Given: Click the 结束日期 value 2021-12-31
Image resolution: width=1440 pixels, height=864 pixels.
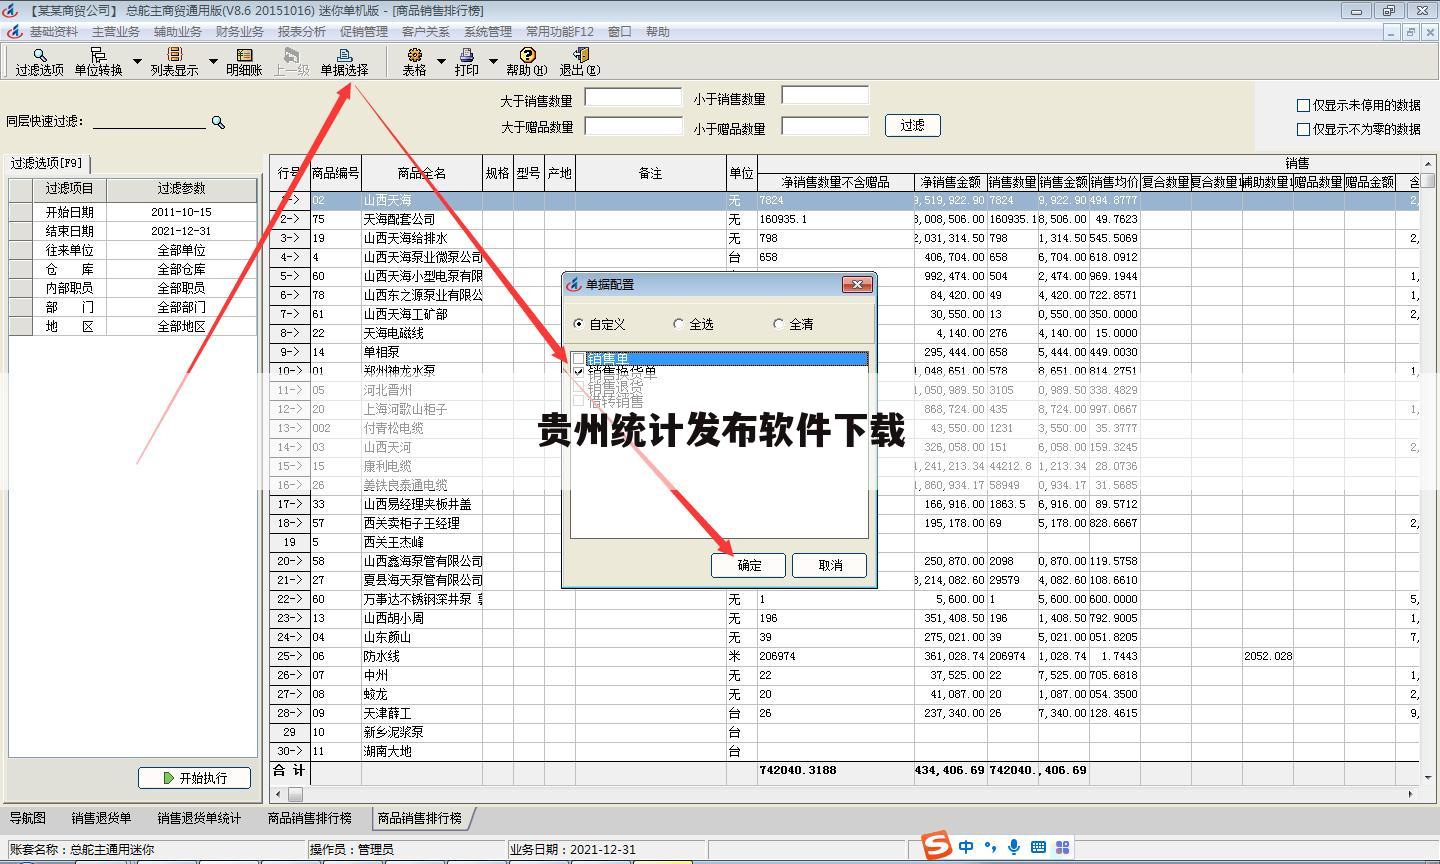Looking at the screenshot, I should (x=181, y=231).
